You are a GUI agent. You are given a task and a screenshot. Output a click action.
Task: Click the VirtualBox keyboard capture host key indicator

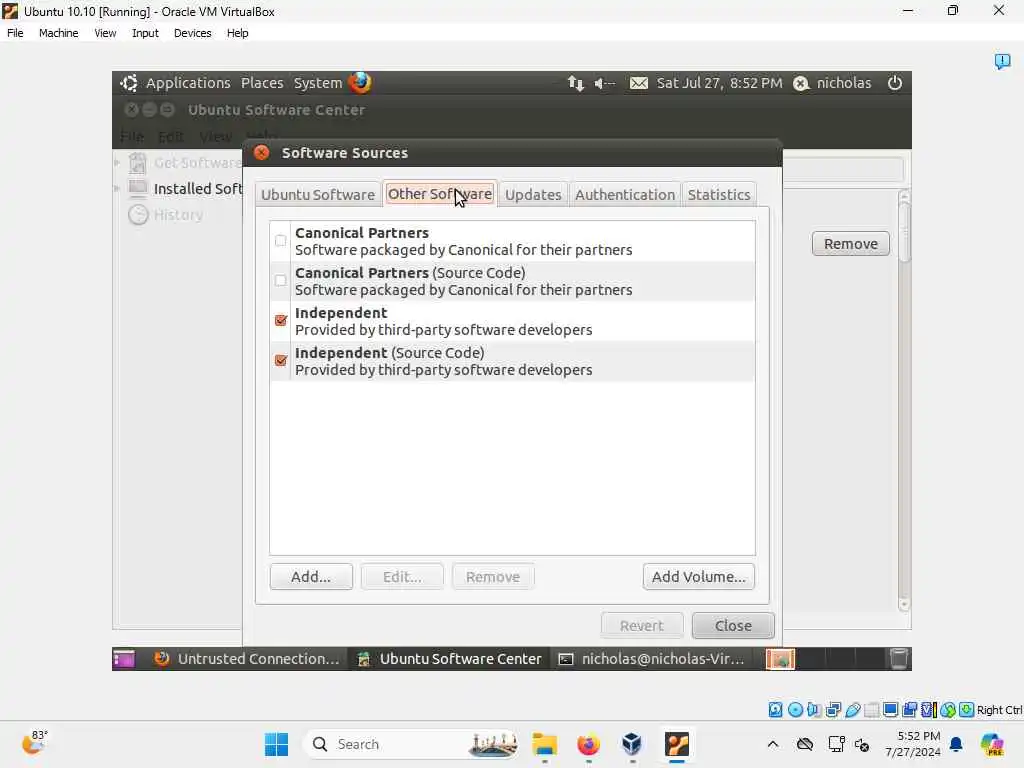[x=967, y=710]
